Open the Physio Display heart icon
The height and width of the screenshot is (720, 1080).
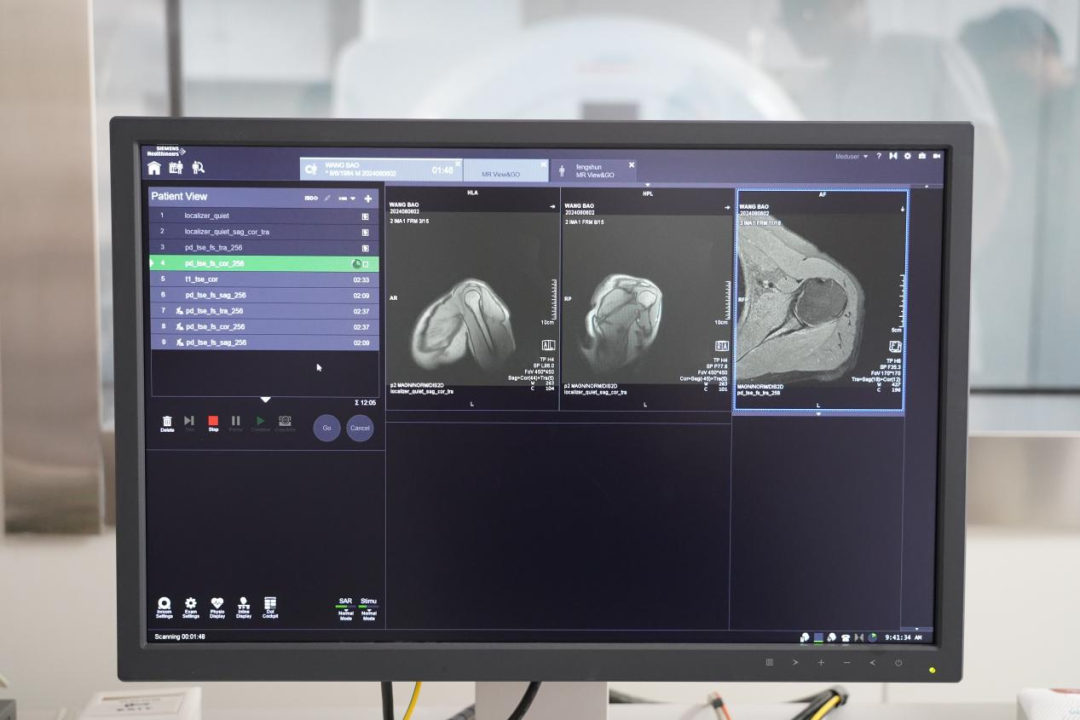coord(217,608)
